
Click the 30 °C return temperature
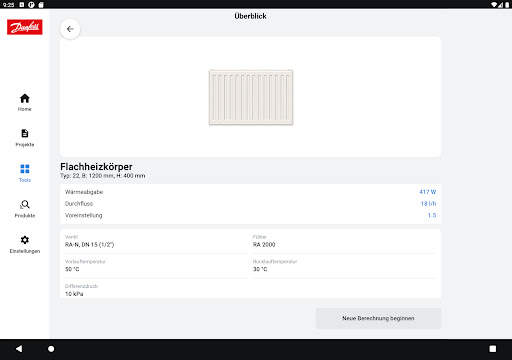click(x=260, y=269)
